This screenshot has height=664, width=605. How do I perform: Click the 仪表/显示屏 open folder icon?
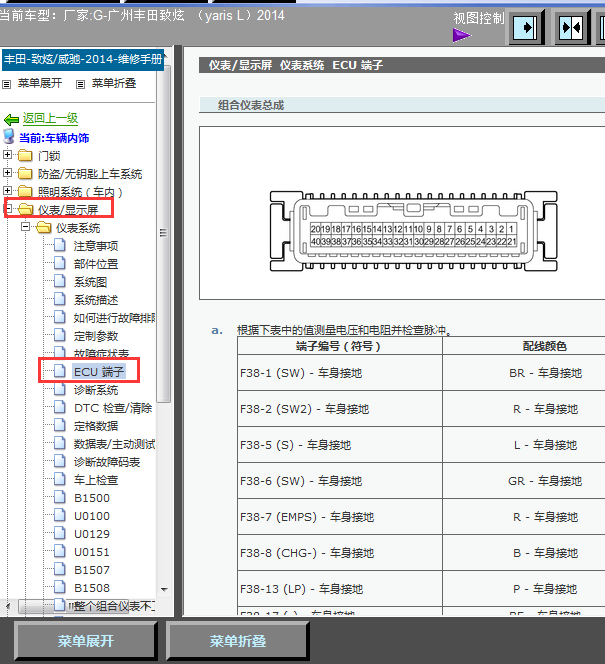(26, 209)
